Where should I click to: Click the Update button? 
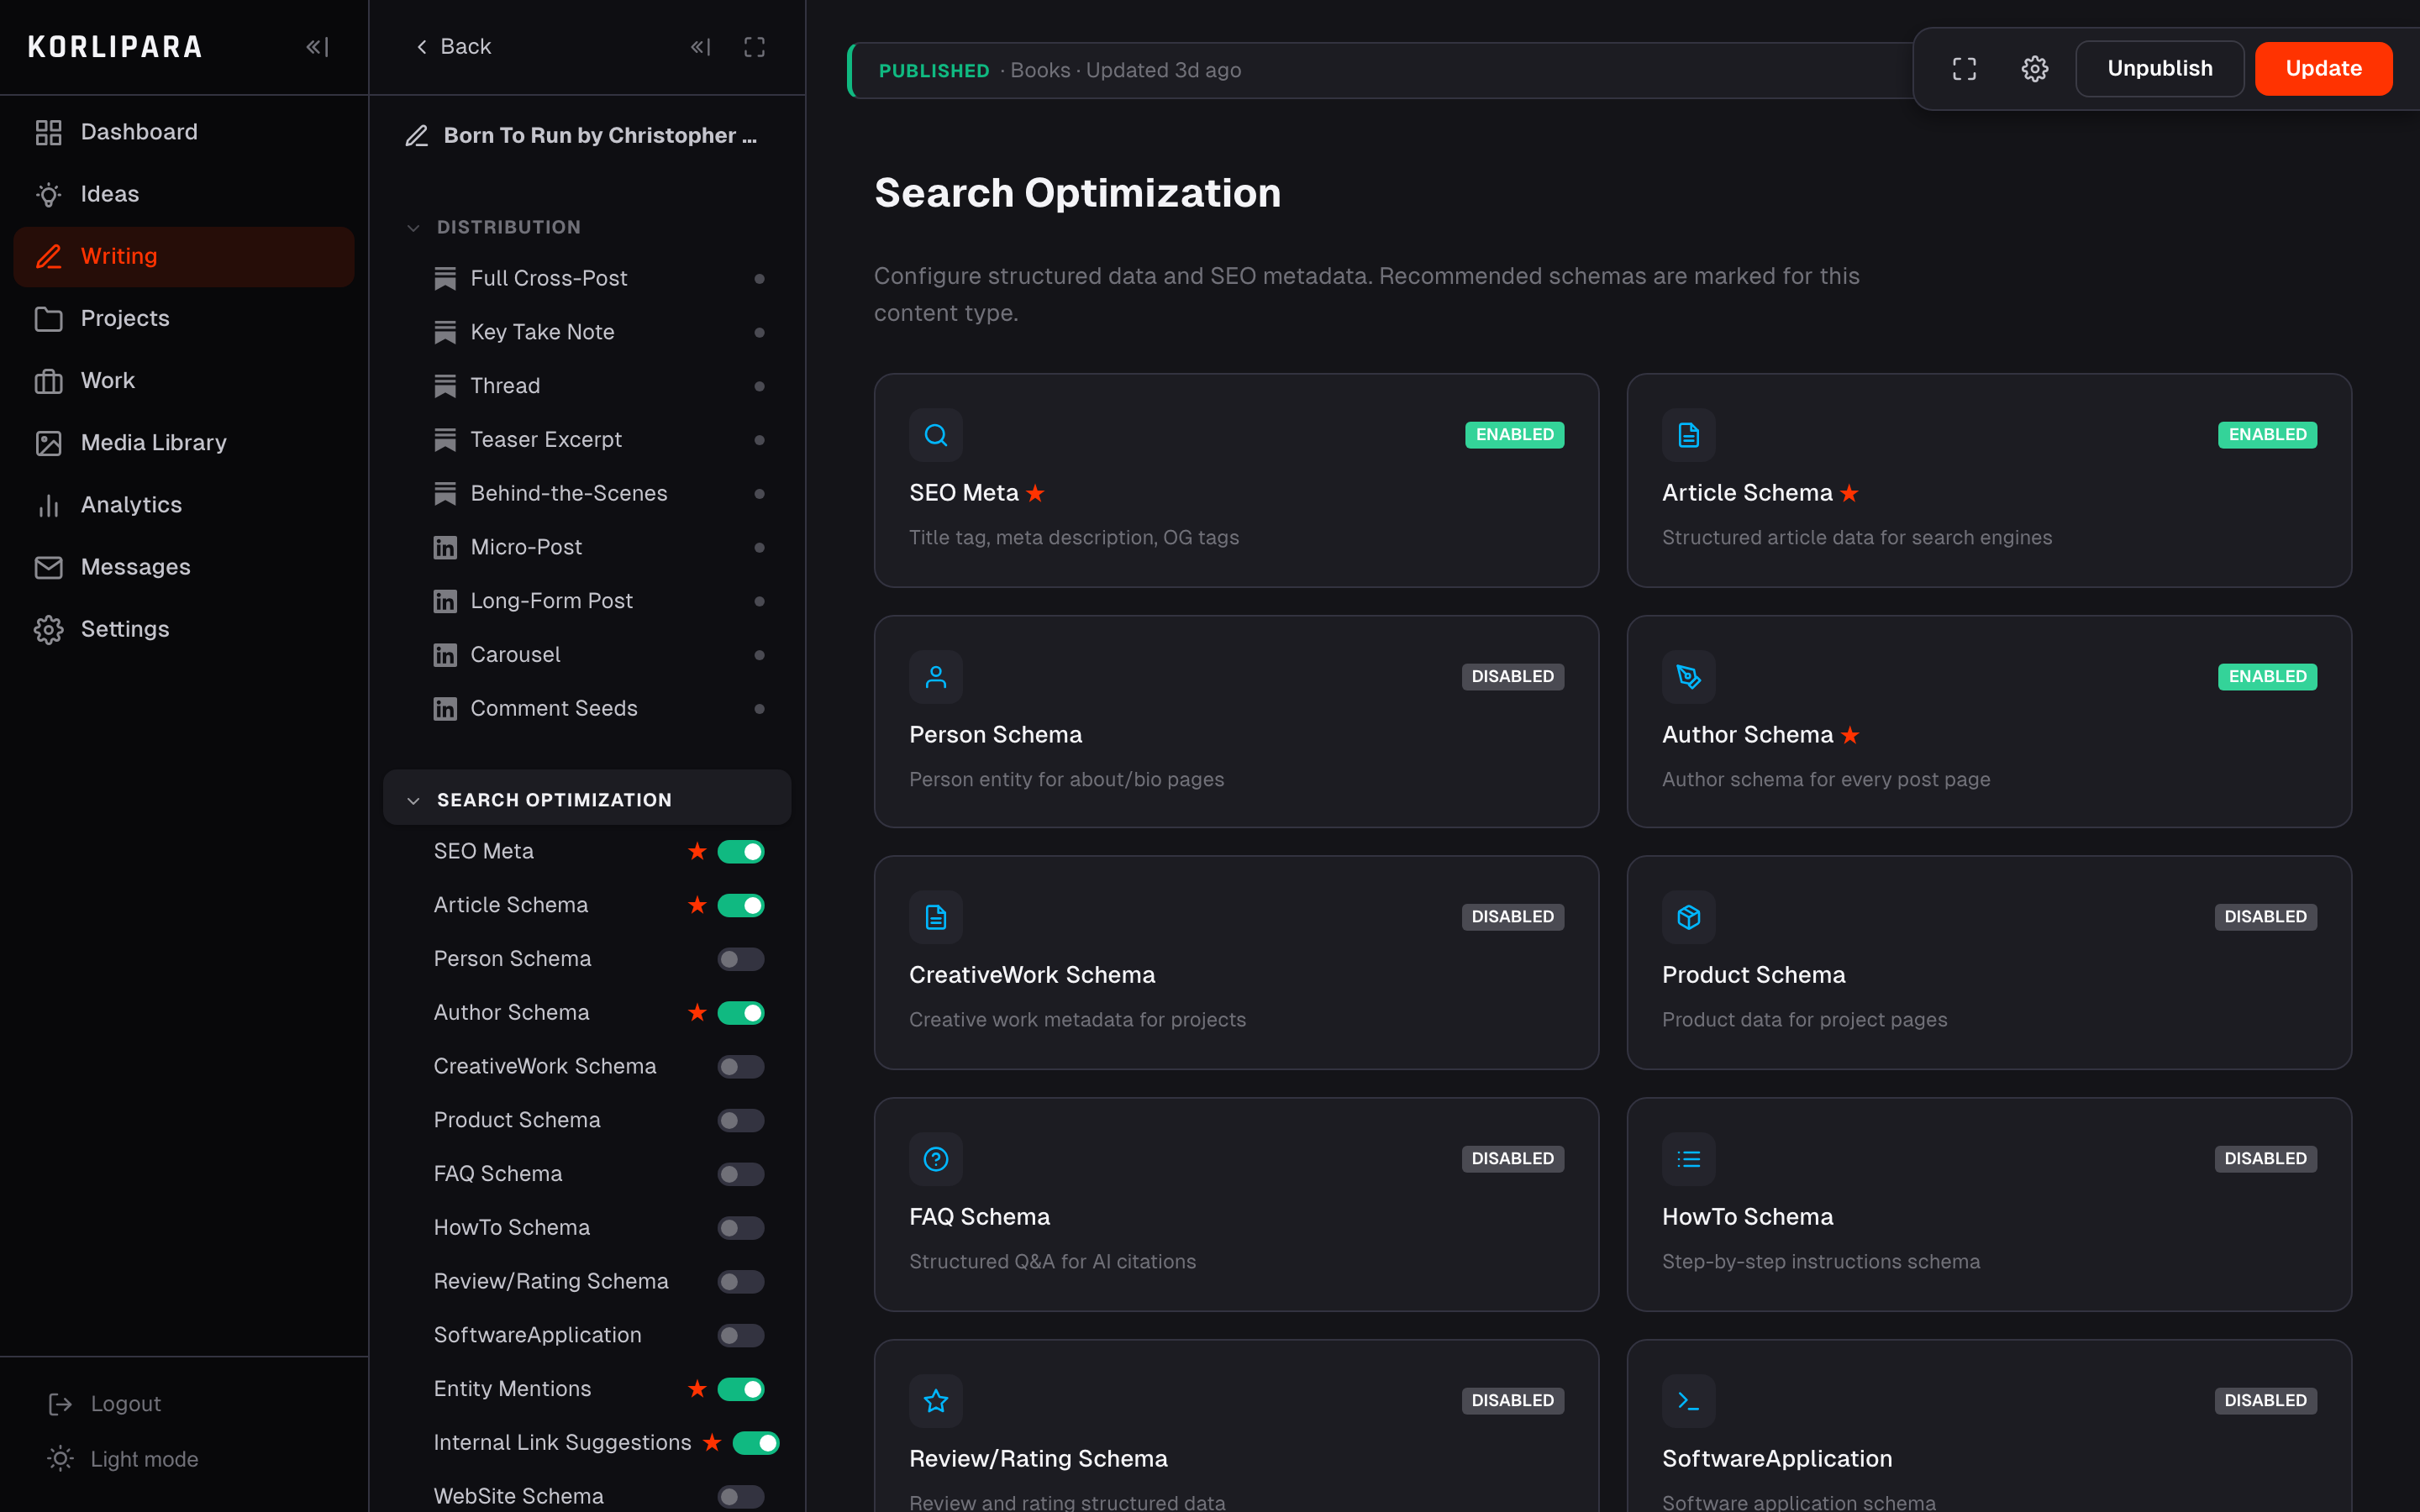pos(2323,69)
